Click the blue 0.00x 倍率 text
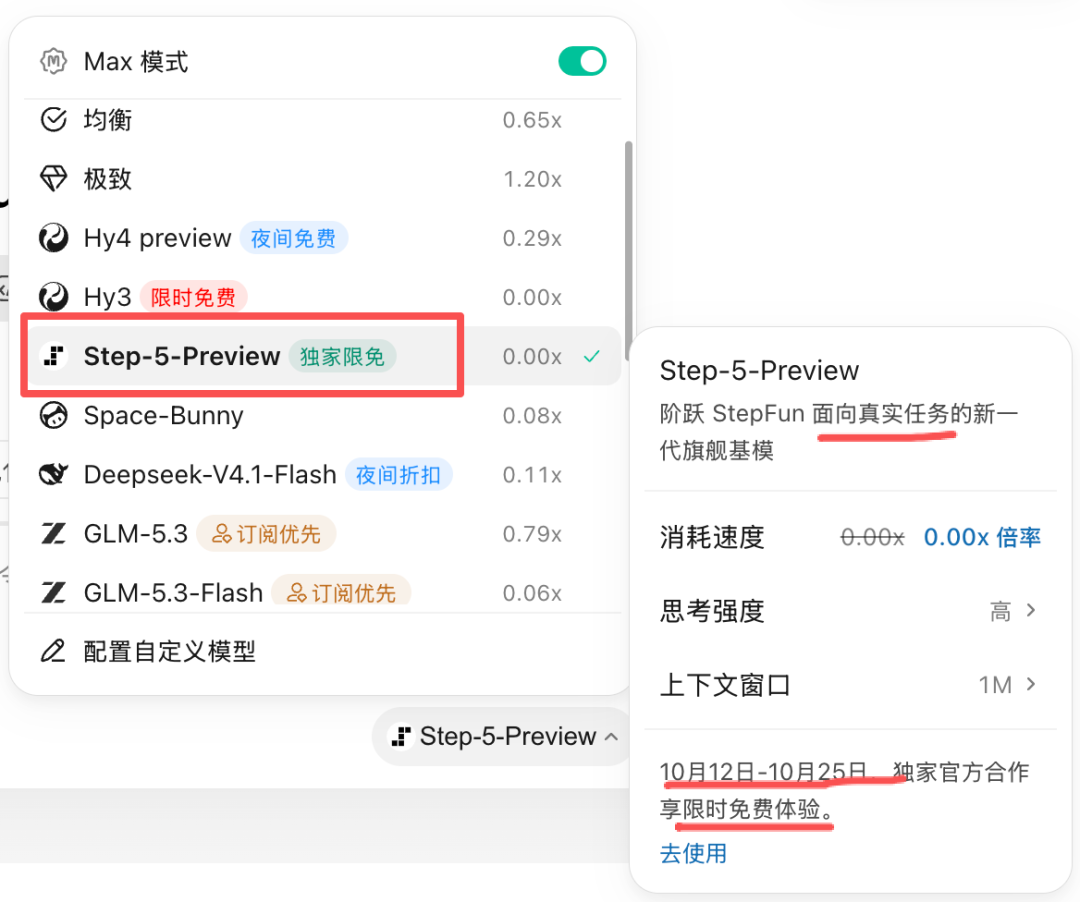The height and width of the screenshot is (902, 1080). 982,537
